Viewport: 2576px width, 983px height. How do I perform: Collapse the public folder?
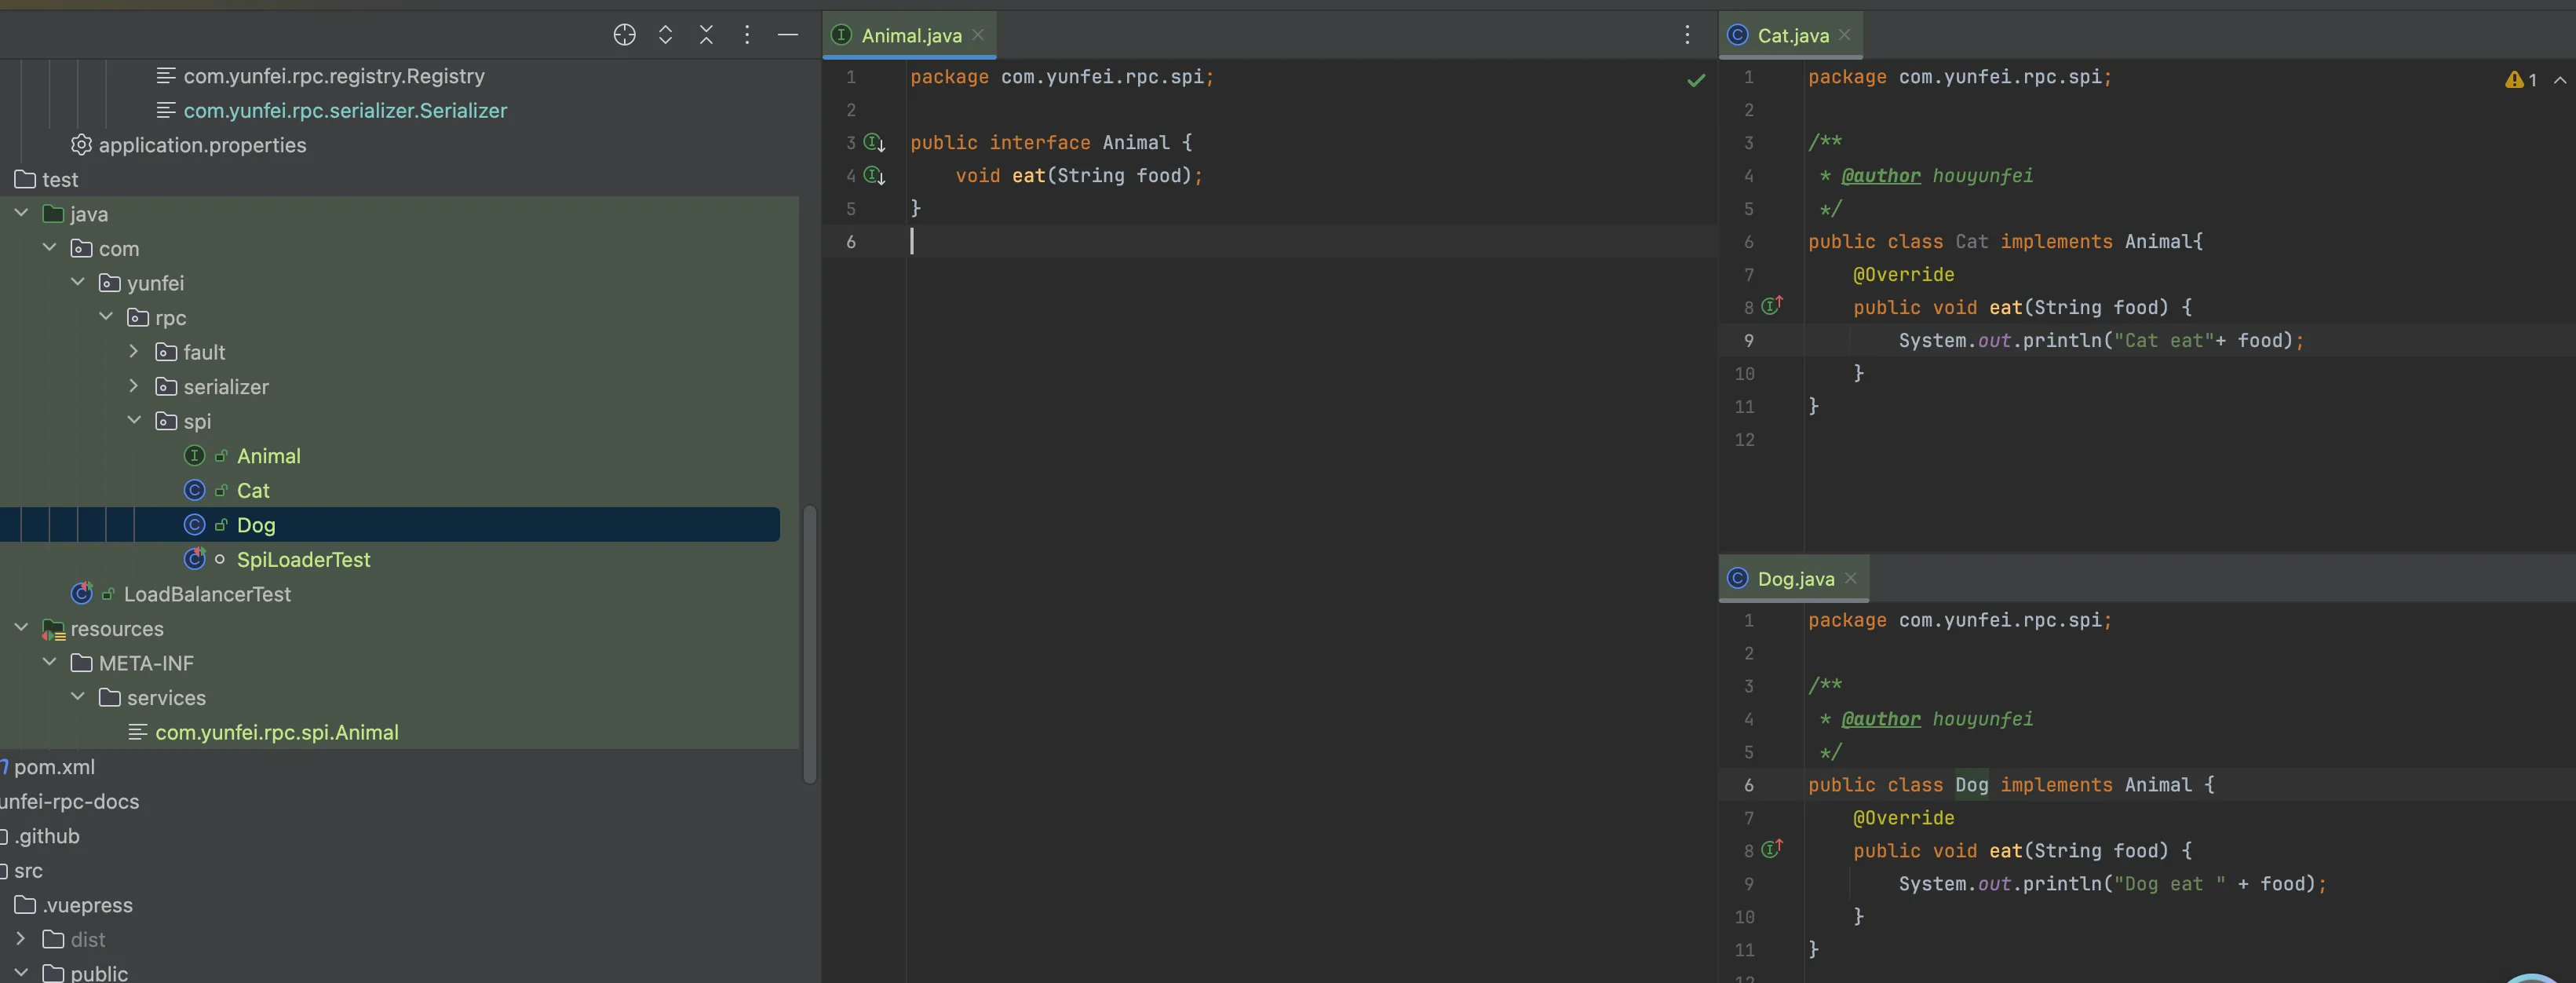21,973
